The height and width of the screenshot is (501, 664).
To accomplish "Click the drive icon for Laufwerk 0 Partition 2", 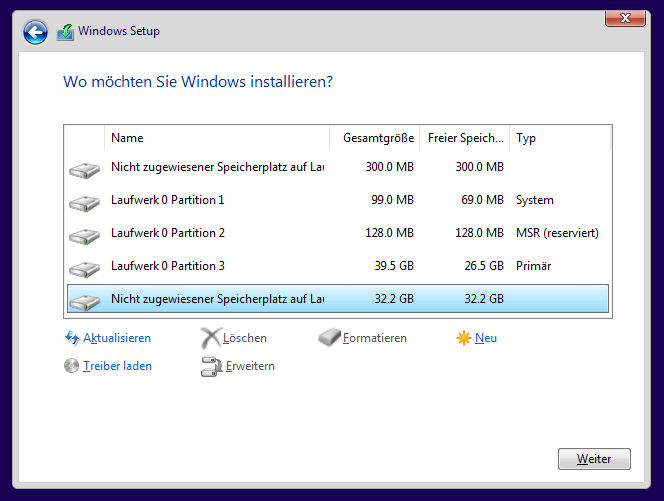I will [x=84, y=237].
